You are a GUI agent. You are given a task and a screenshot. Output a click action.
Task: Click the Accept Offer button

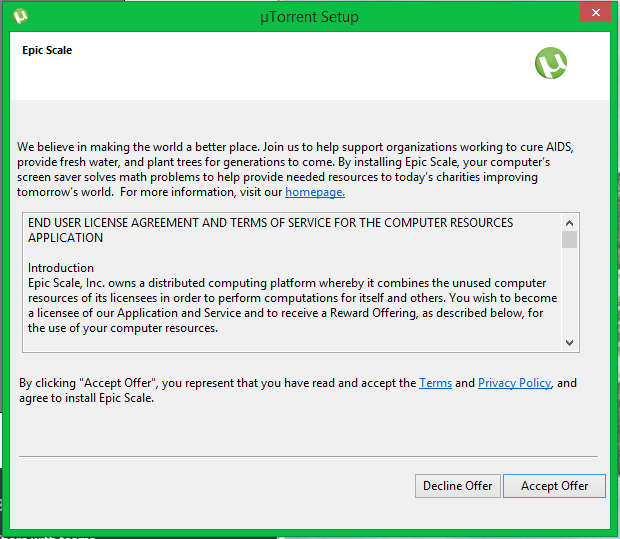coord(554,486)
